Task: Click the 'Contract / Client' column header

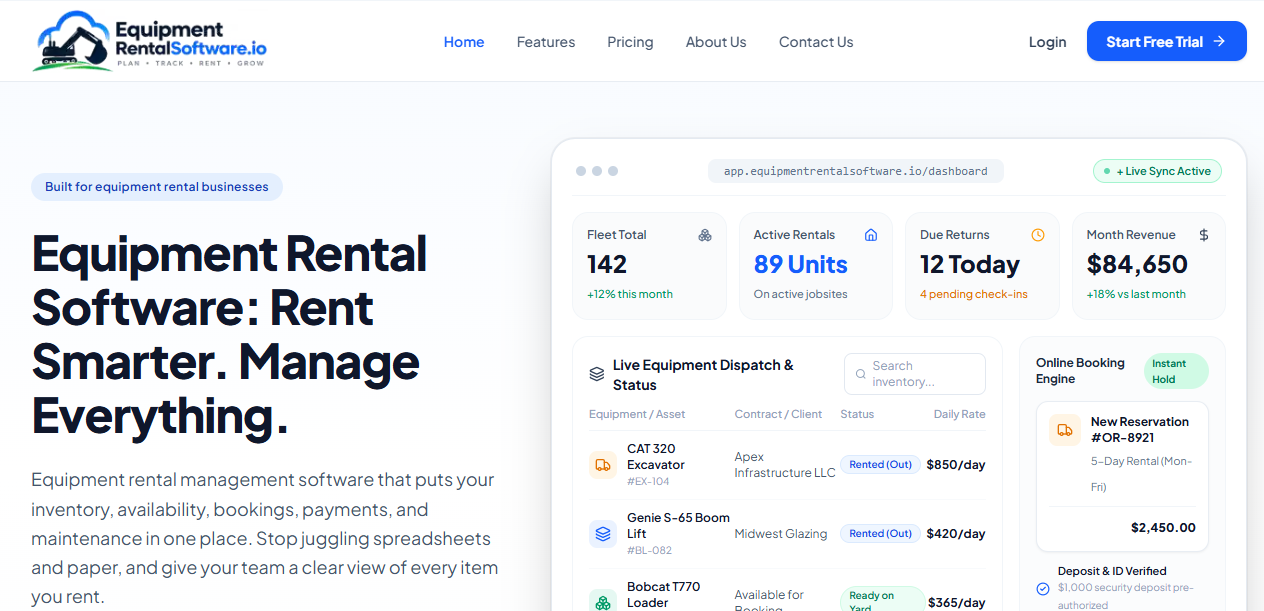Action: tap(778, 414)
